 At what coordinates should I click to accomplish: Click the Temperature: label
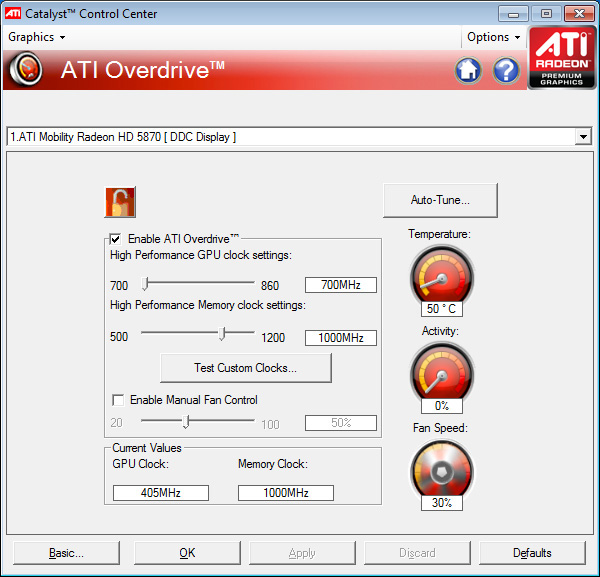(x=439, y=234)
